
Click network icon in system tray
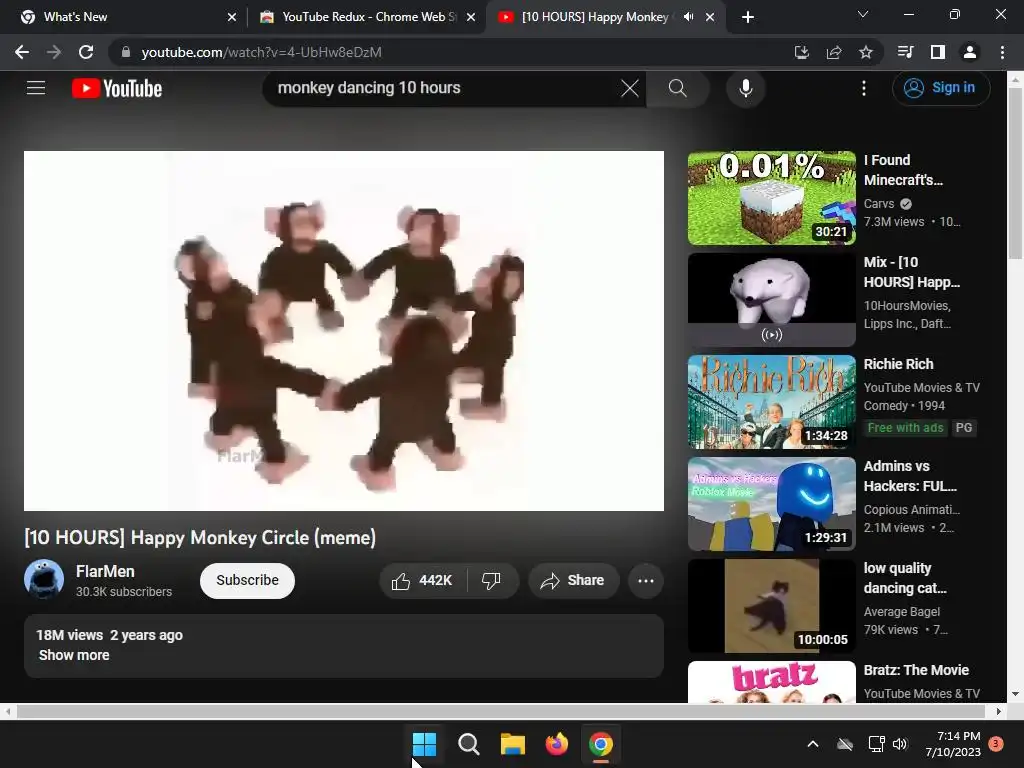(876, 744)
